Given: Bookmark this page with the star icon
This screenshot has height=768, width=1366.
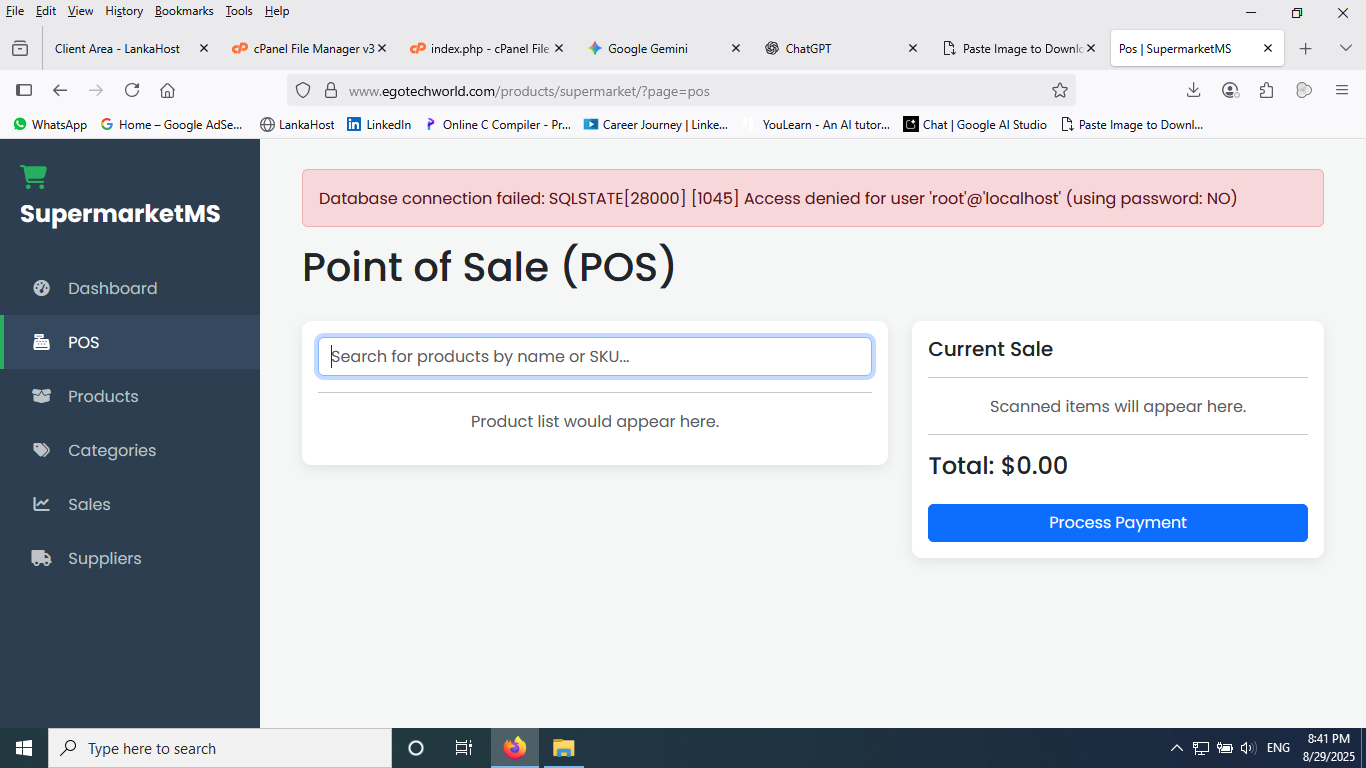Looking at the screenshot, I should pos(1060,91).
